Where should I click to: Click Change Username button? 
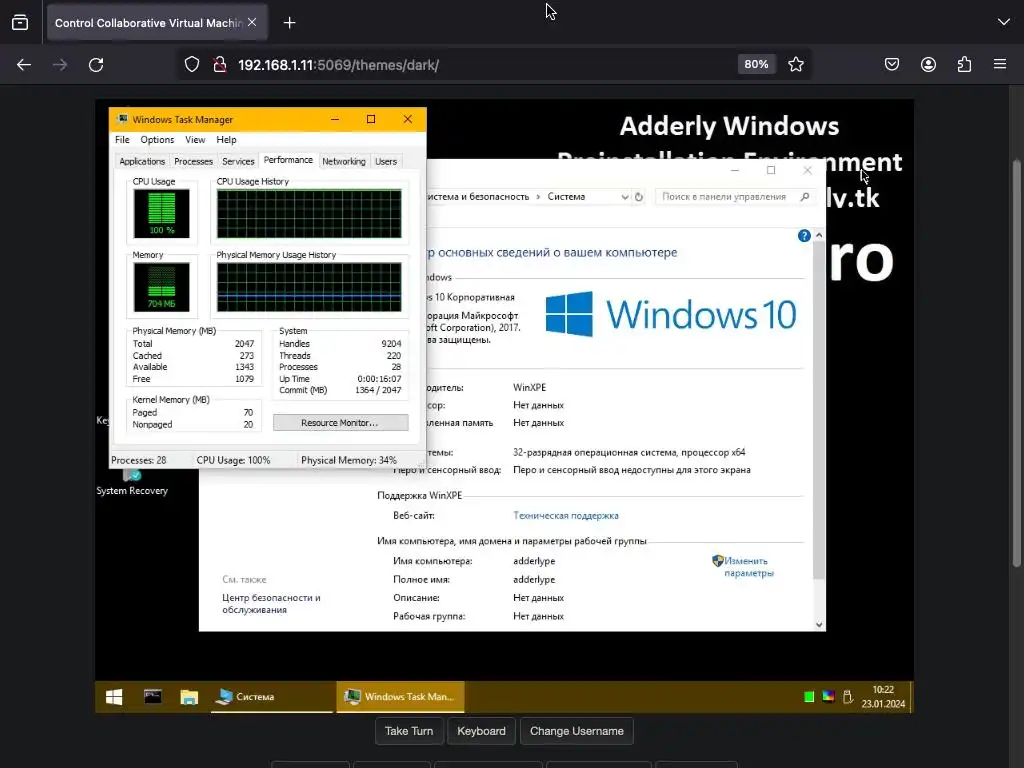[x=577, y=731]
